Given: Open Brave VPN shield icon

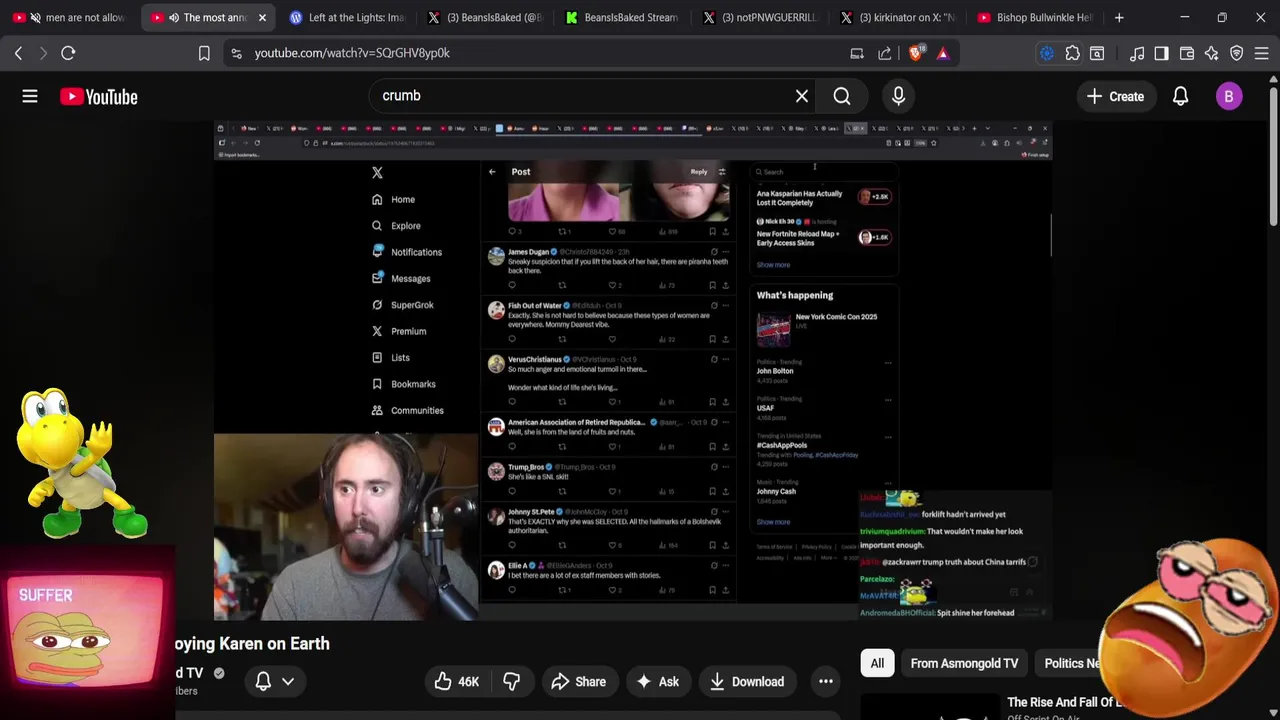Looking at the screenshot, I should click(1237, 53).
